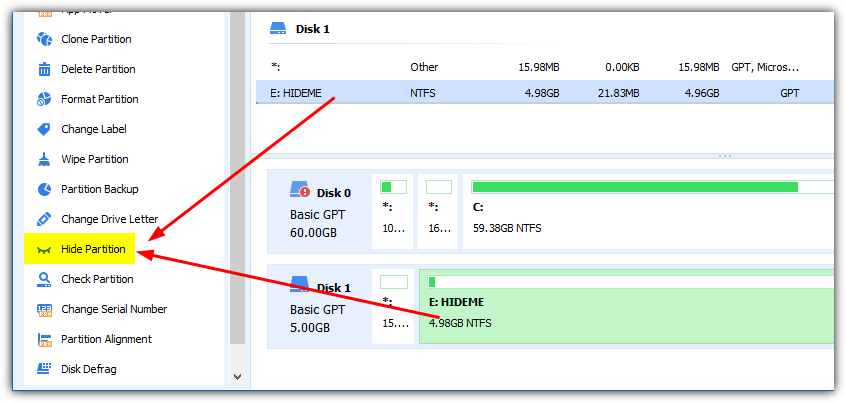Click the Disk 1 icon in list header

[x=278, y=29]
